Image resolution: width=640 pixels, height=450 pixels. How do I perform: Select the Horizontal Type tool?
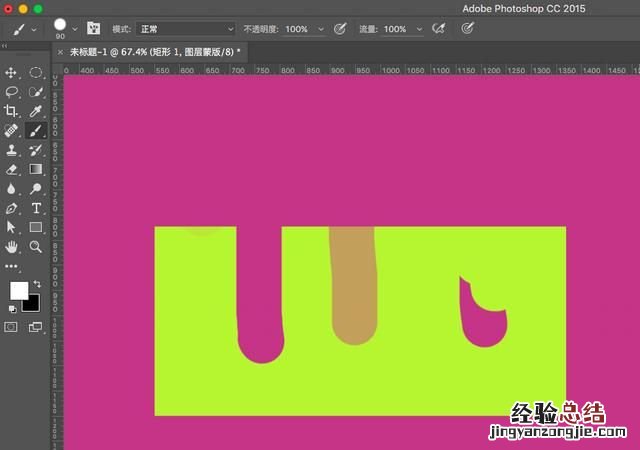tap(36, 207)
